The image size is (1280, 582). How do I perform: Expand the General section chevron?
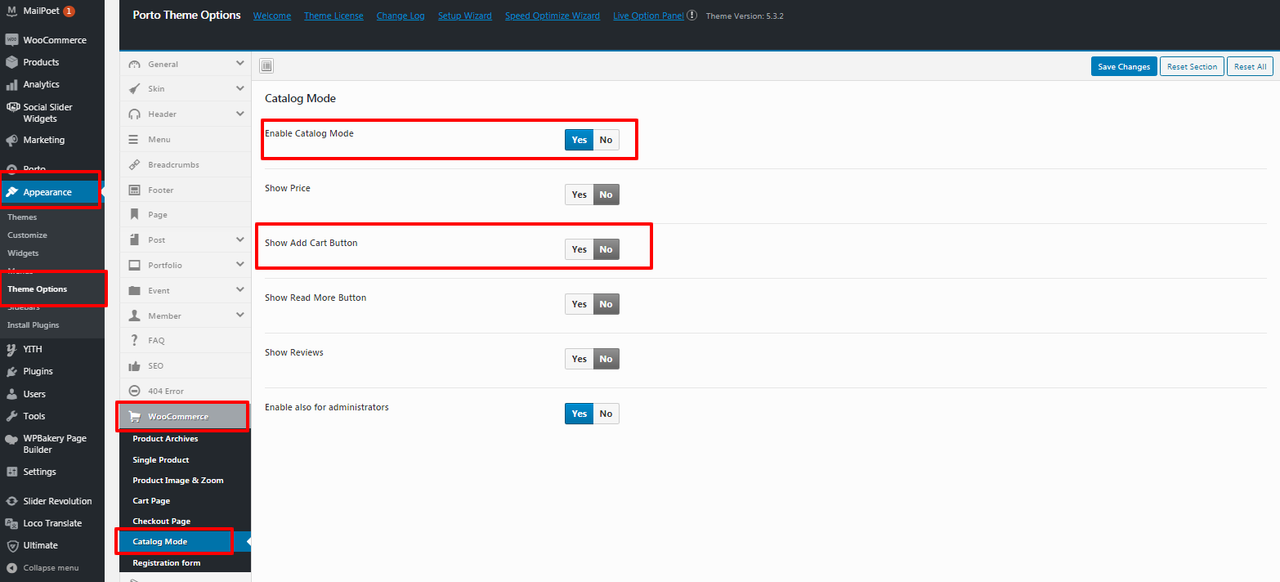(240, 63)
